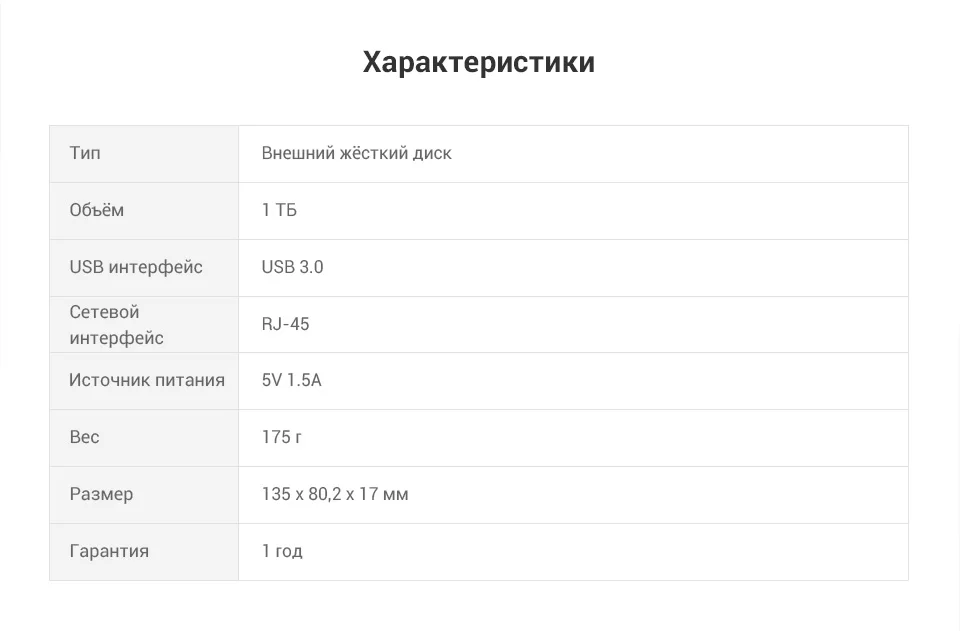Click the 1 год warranty value

tap(282, 551)
